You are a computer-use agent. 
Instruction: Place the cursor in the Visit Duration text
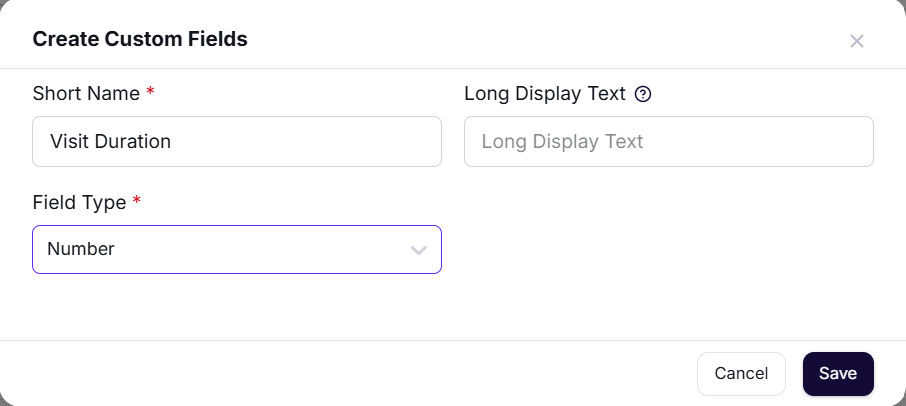pyautogui.click(x=110, y=141)
